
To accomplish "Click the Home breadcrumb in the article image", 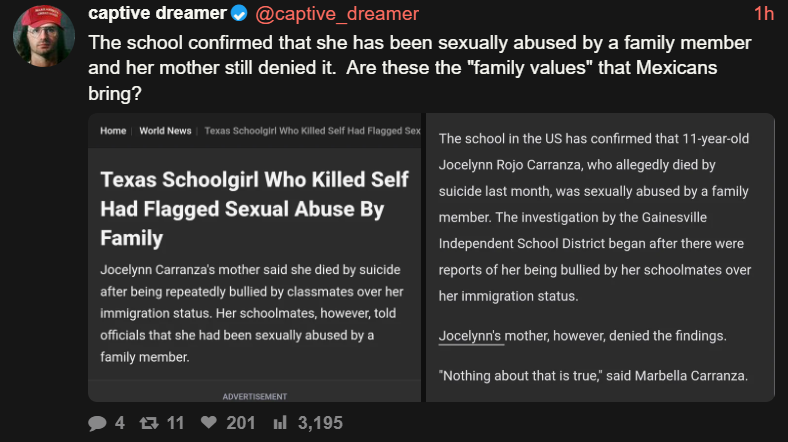I will click(113, 131).
